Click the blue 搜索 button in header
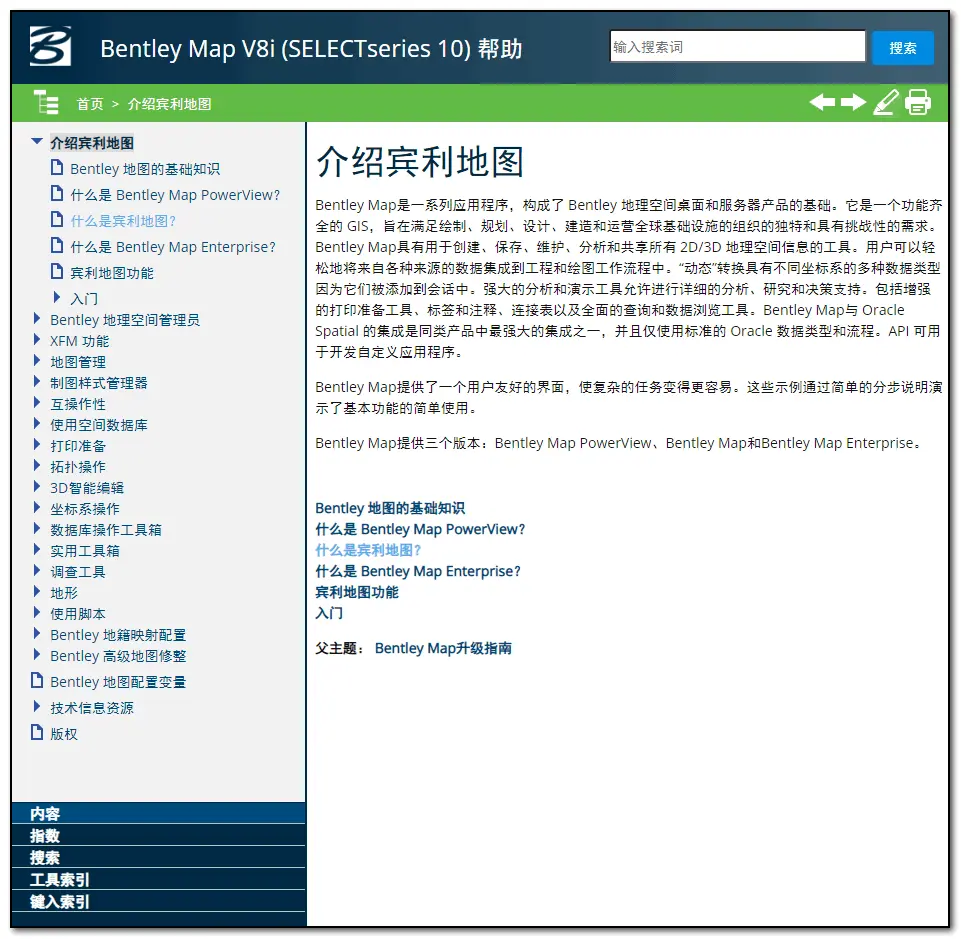This screenshot has width=961, height=939. 903,48
